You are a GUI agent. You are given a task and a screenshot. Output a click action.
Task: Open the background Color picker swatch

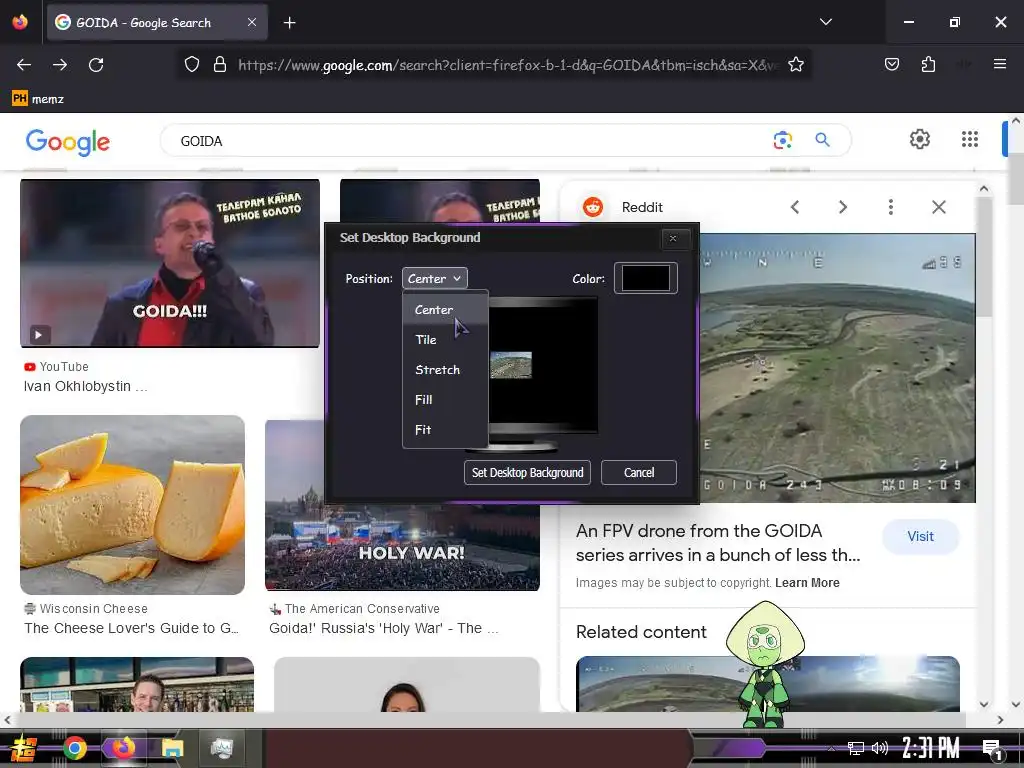pos(645,278)
